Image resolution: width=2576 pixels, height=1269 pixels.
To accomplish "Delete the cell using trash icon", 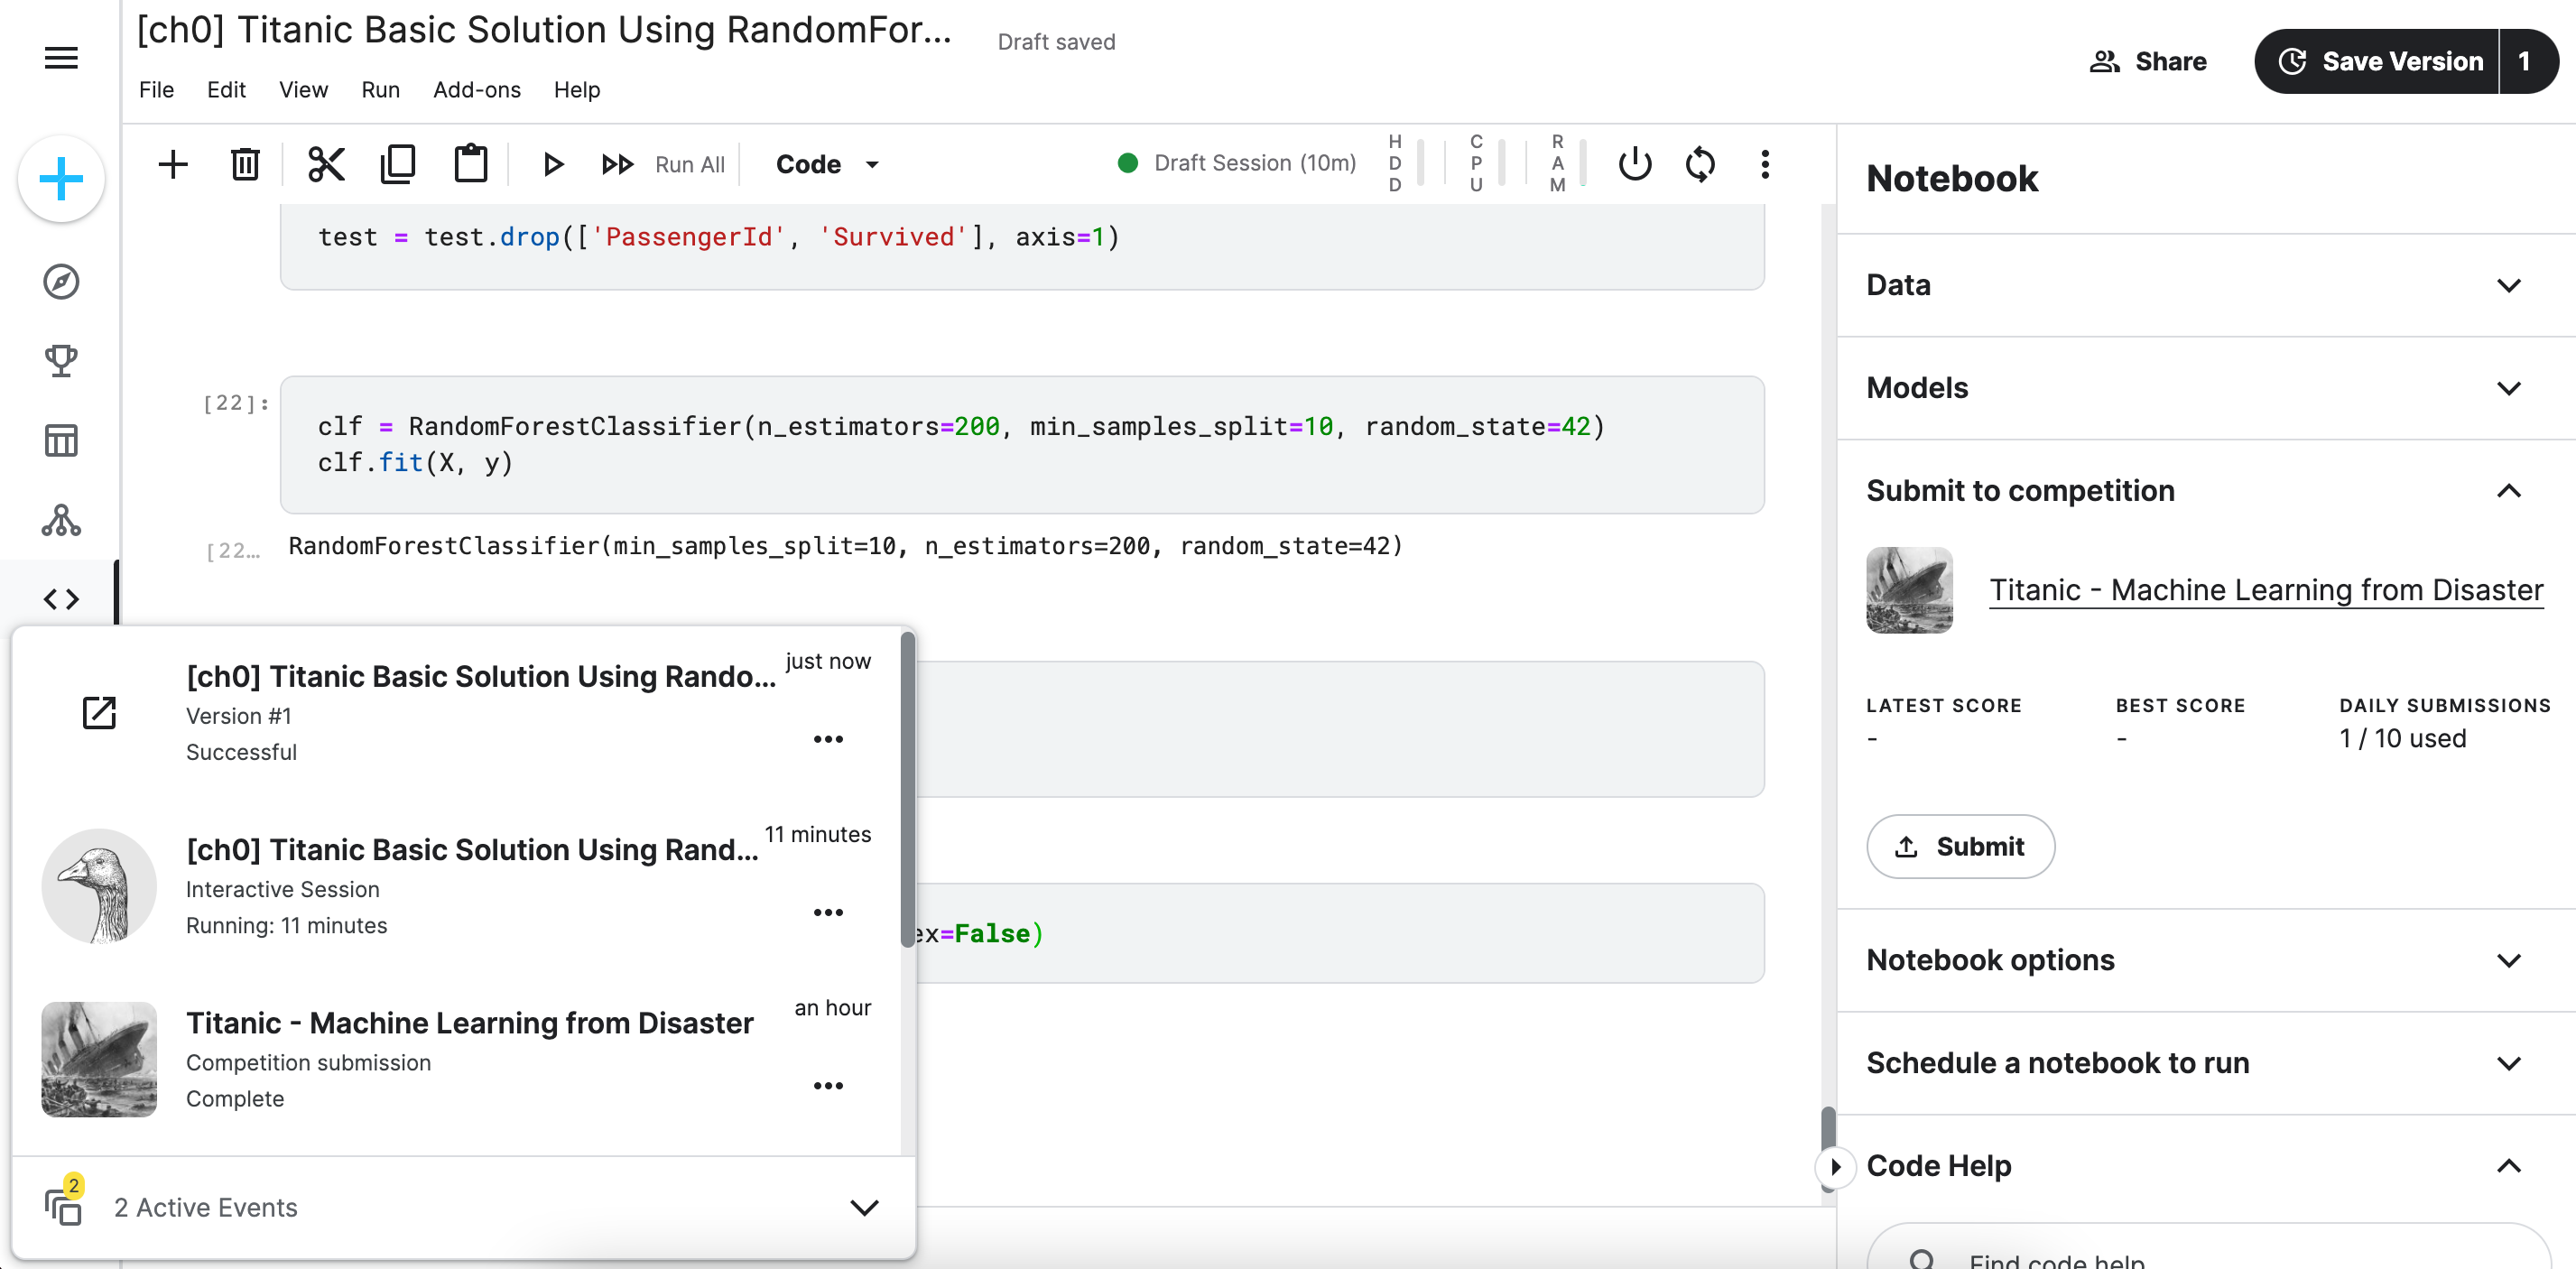I will coord(245,164).
